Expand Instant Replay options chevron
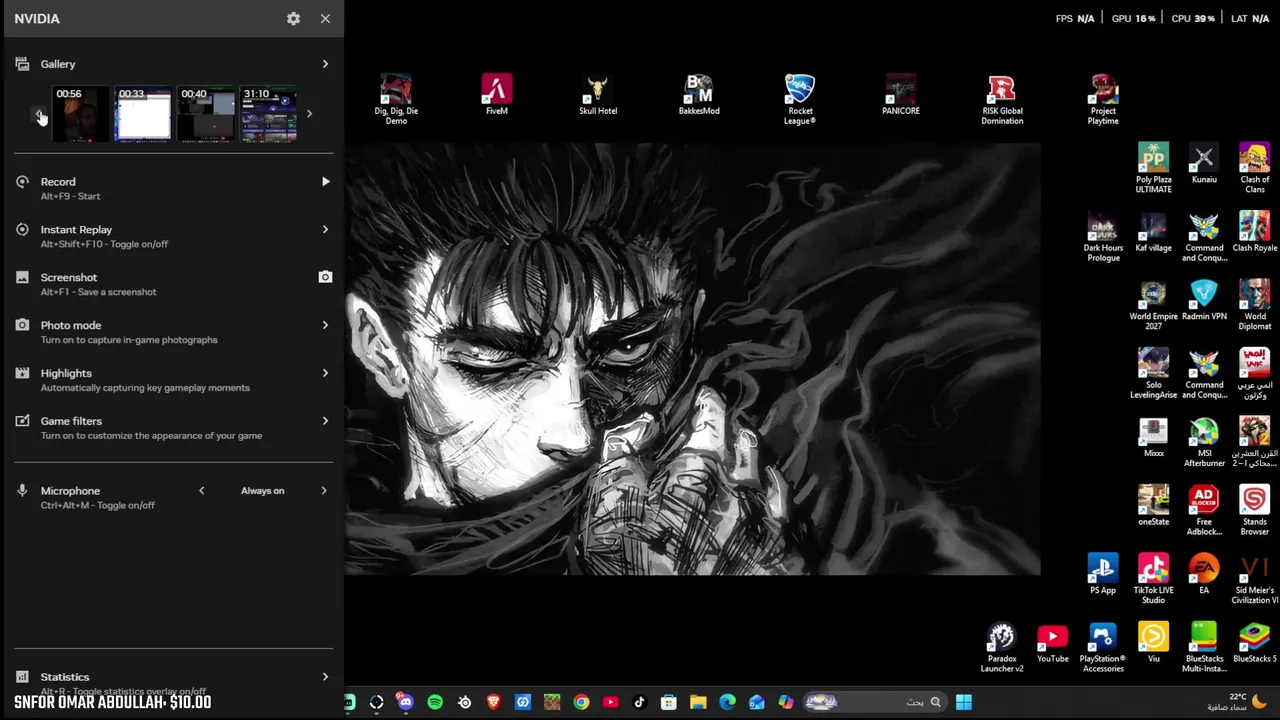Screen dimensions: 1280x720 point(325,230)
